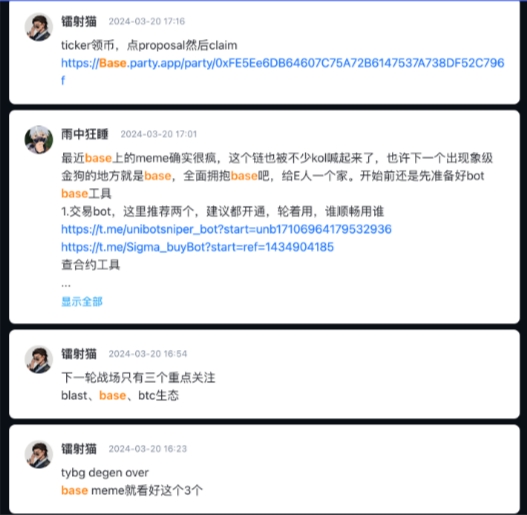Click username 镭射猫 on the 16:54 post
The image size is (527, 515).
(79, 354)
